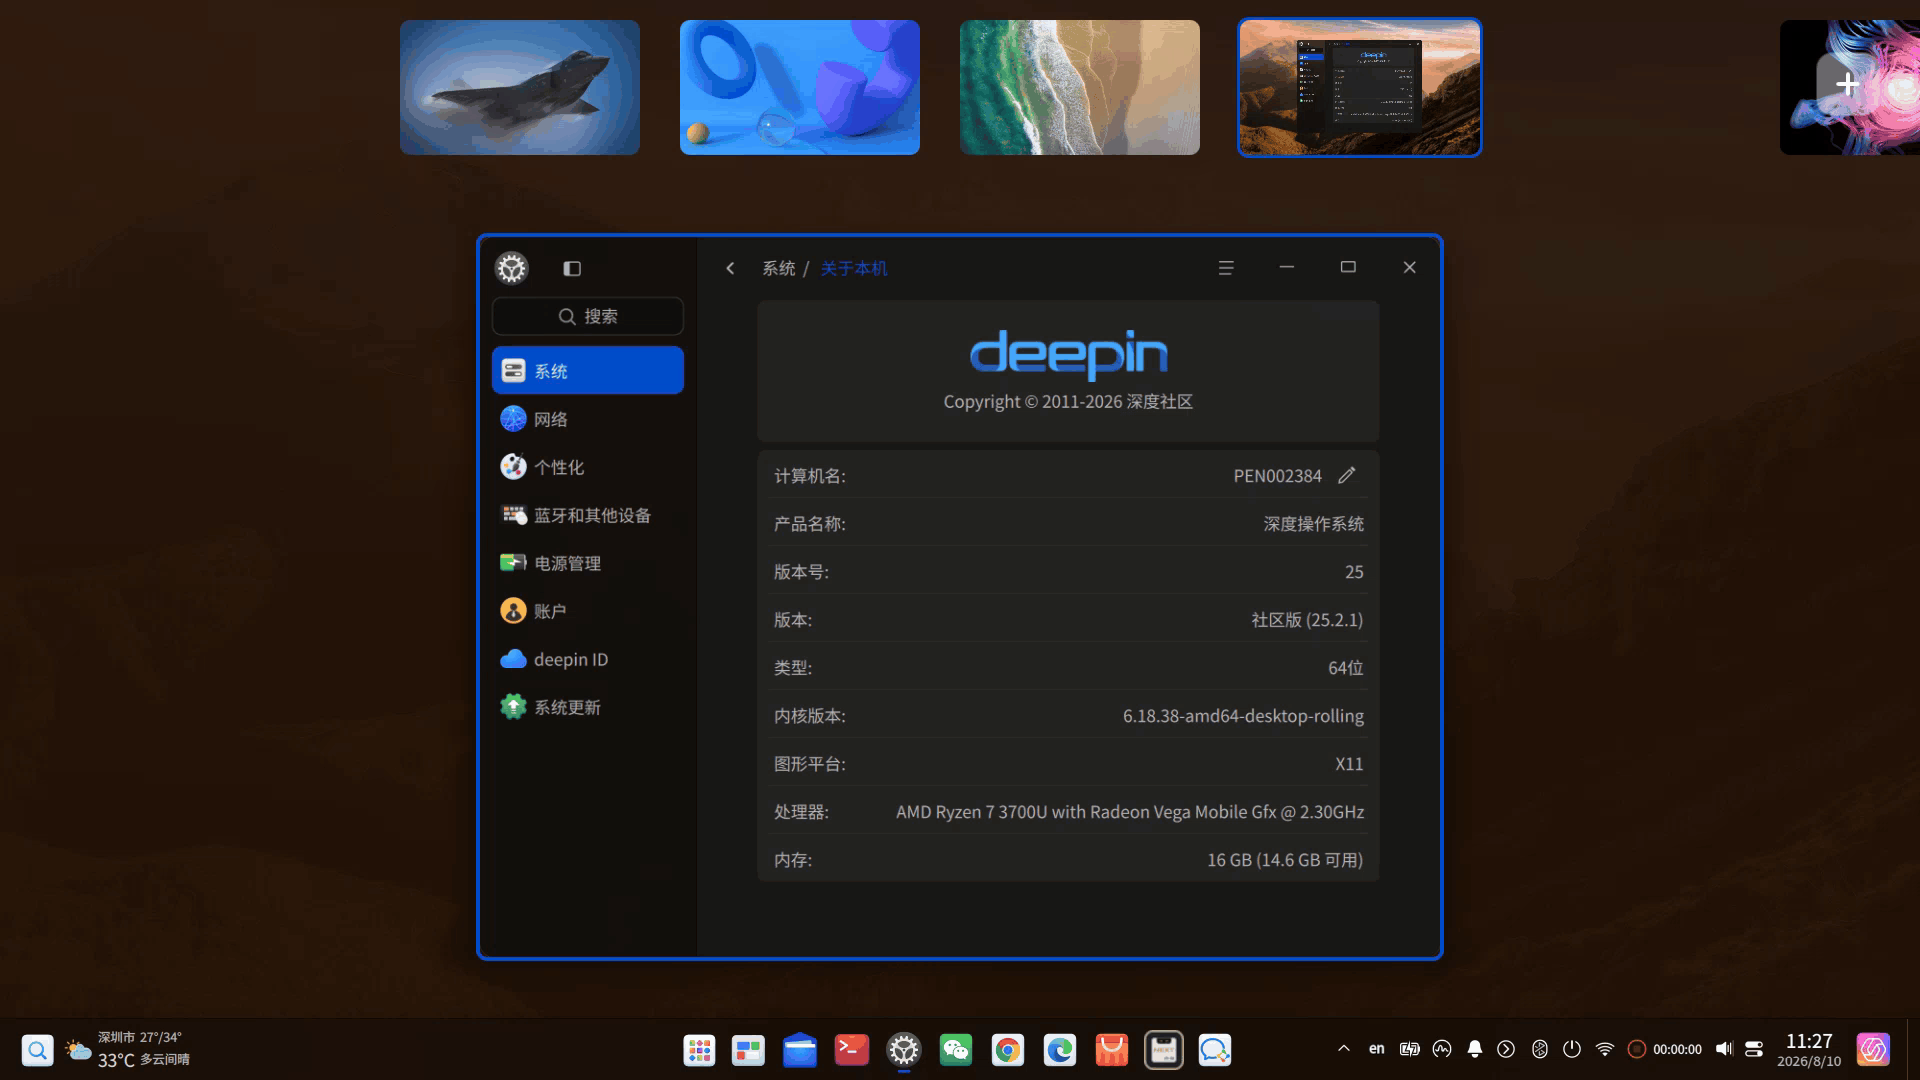Edit computer name with pencil icon
The width and height of the screenshot is (1920, 1080).
click(x=1347, y=475)
